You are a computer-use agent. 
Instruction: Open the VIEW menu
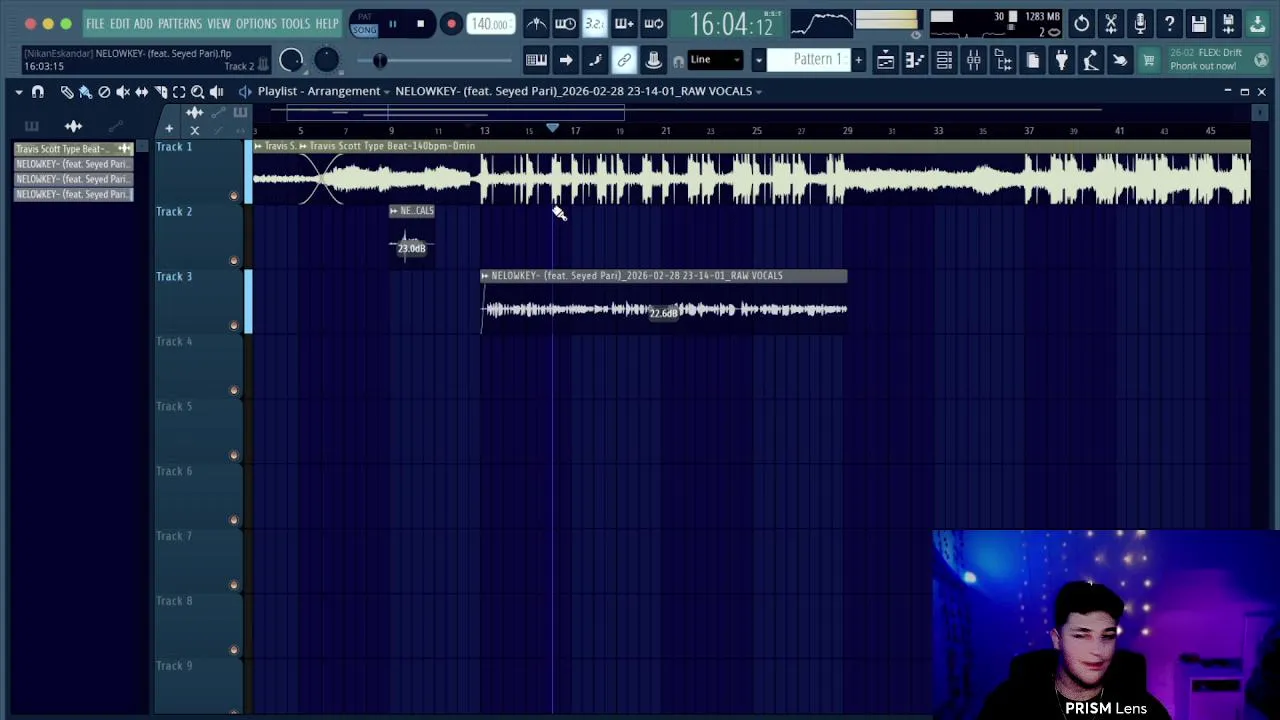[219, 23]
